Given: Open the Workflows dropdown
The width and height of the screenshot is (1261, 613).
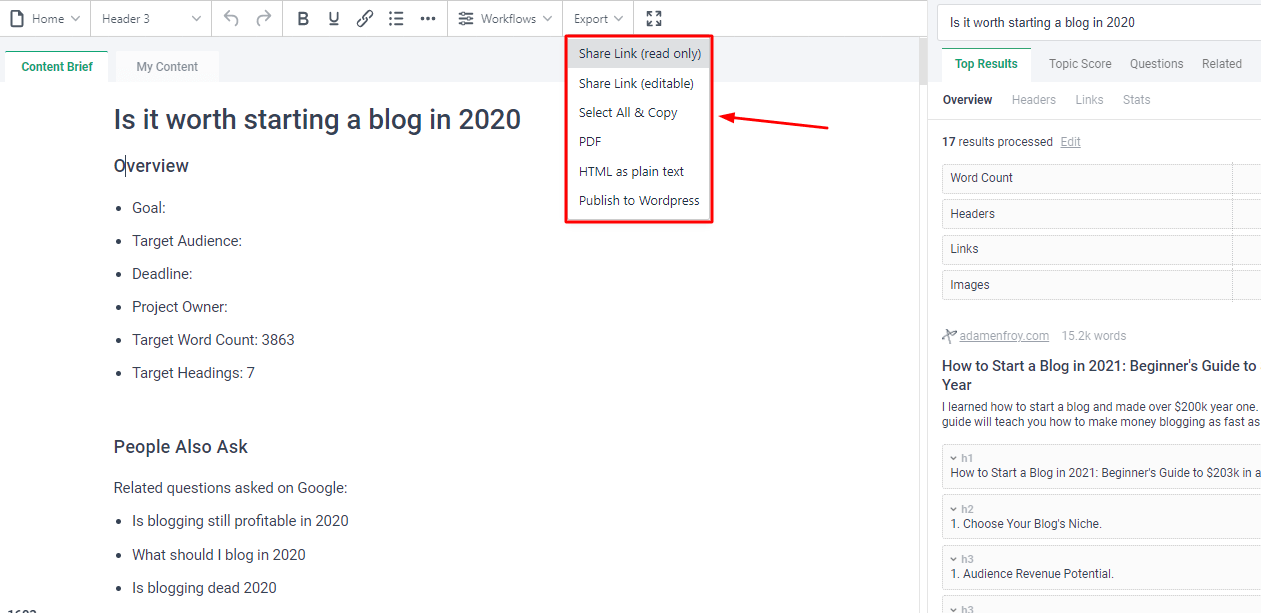Looking at the screenshot, I should pos(505,19).
